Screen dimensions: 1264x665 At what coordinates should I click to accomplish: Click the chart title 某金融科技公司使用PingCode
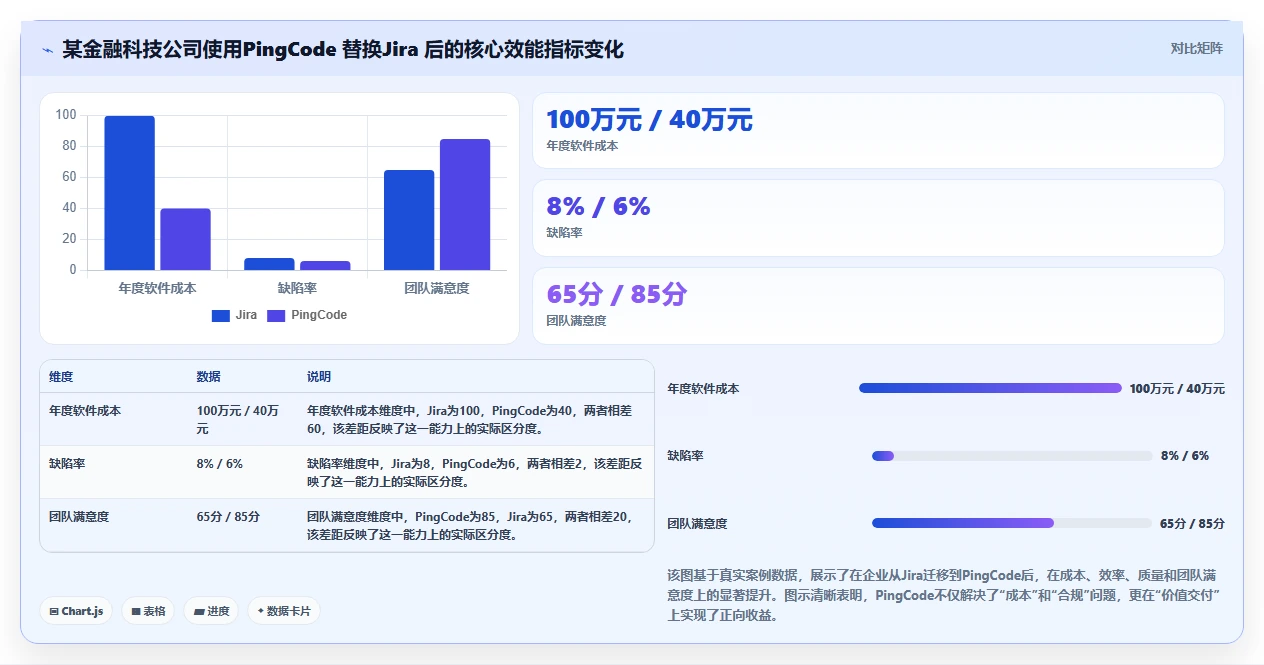343,49
